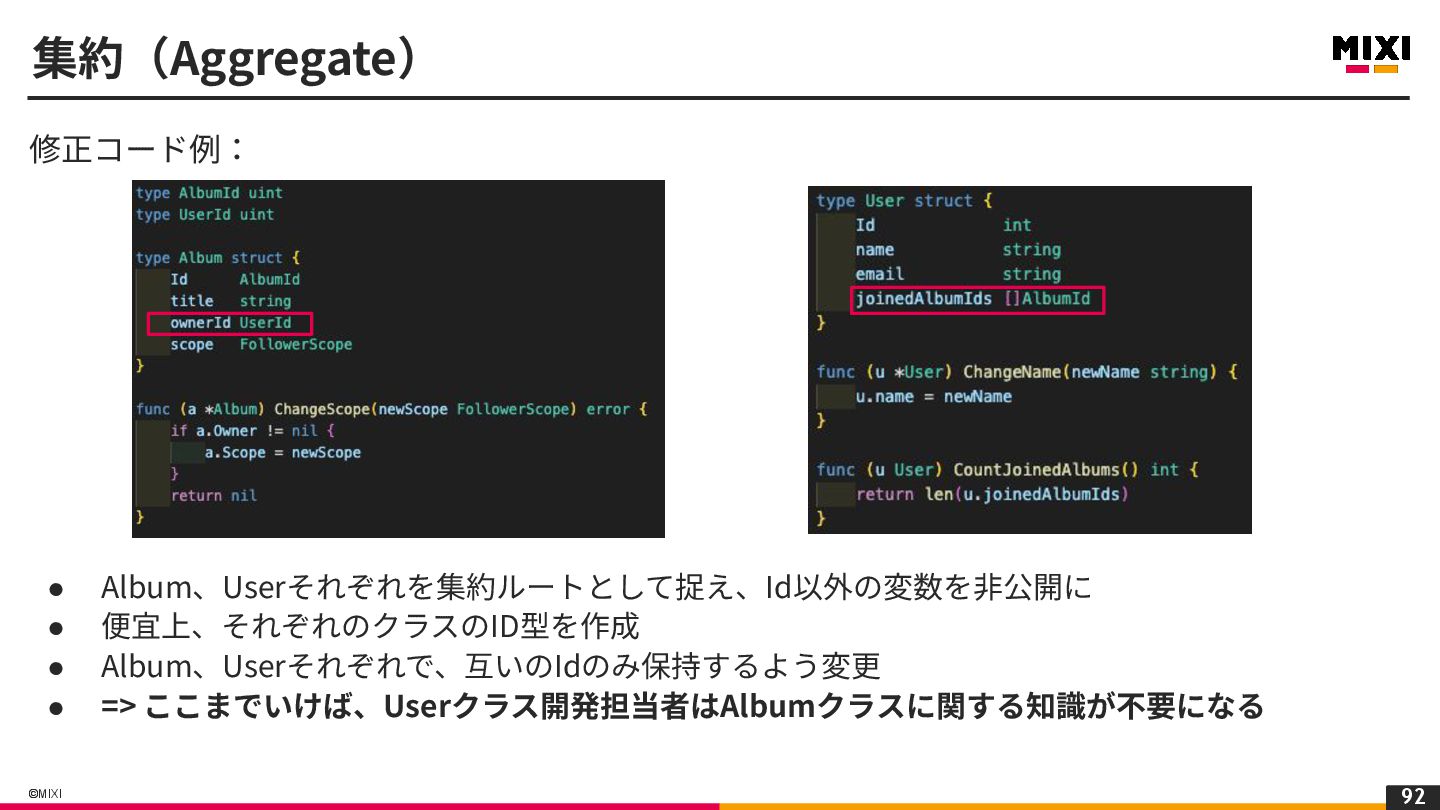Click the 'a.Scope = newScope' line
Viewport: 1440px width, 810px height.
pos(283,453)
